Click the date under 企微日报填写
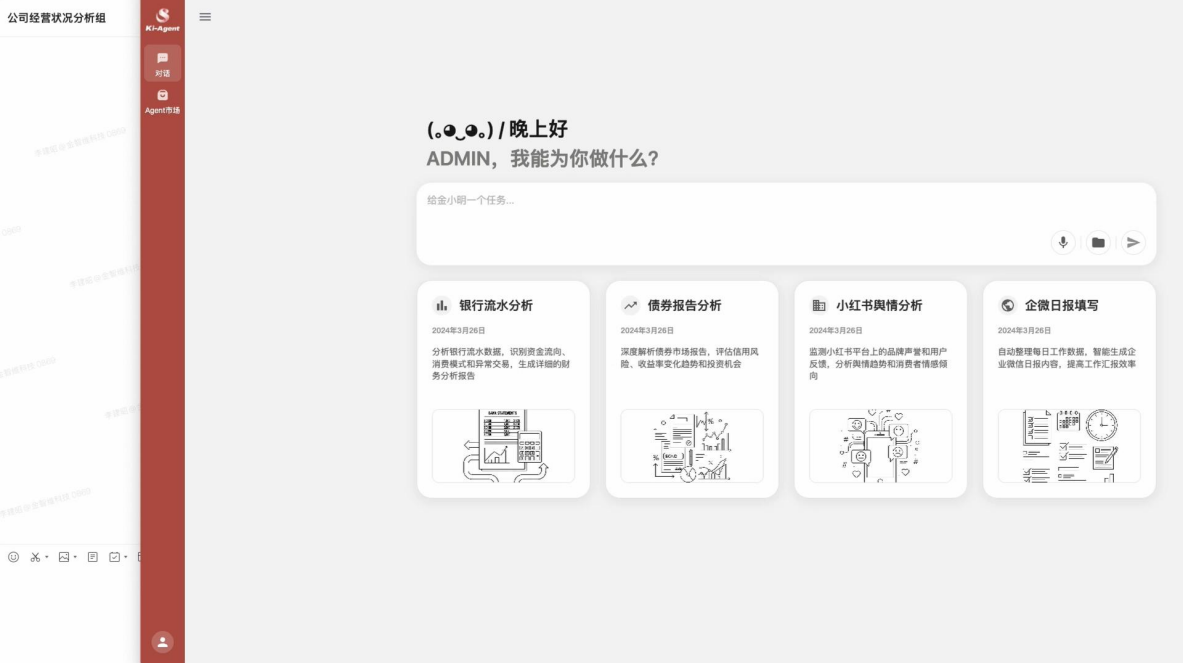The width and height of the screenshot is (1183, 663). pos(1024,330)
